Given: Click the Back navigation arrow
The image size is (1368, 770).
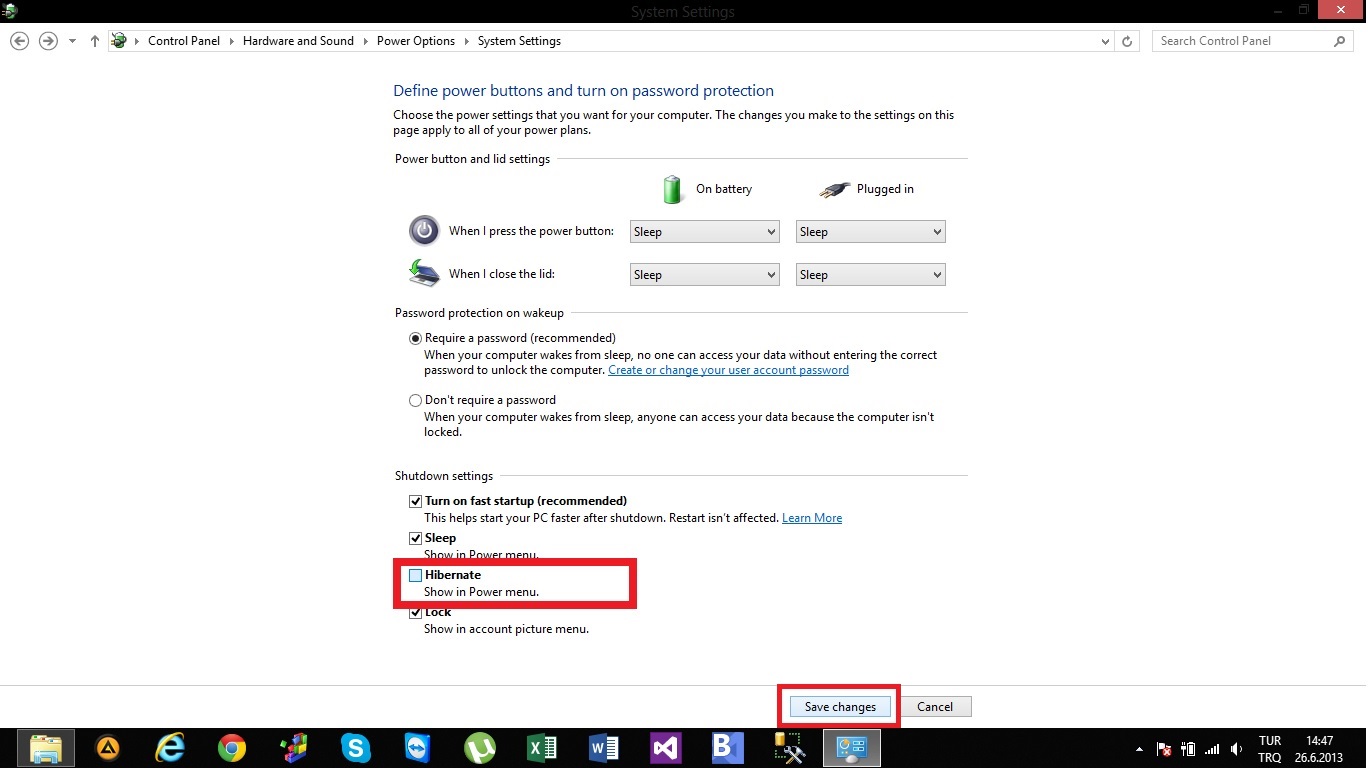Looking at the screenshot, I should click(x=19, y=41).
